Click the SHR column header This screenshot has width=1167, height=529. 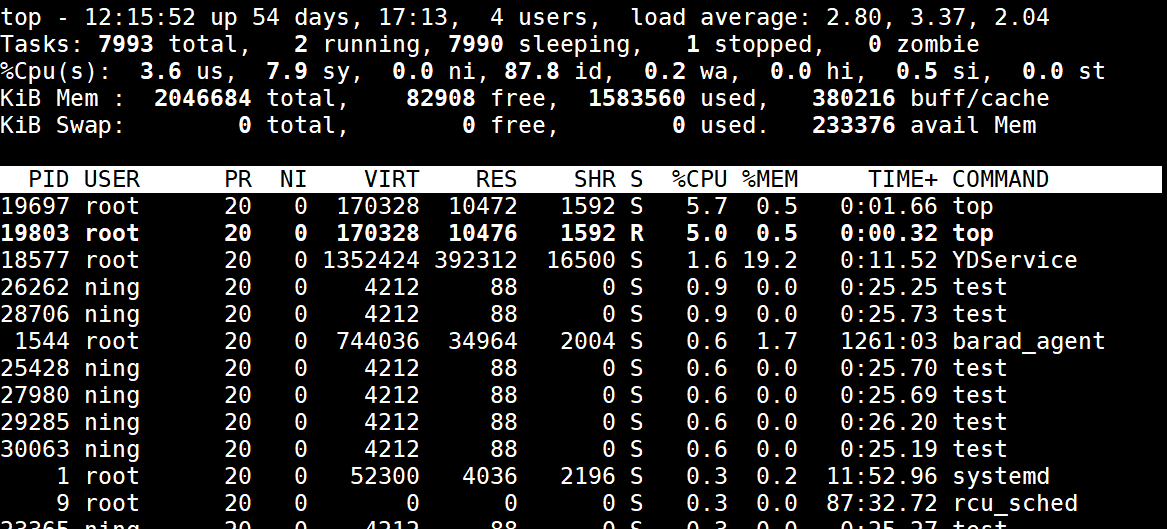[595, 179]
